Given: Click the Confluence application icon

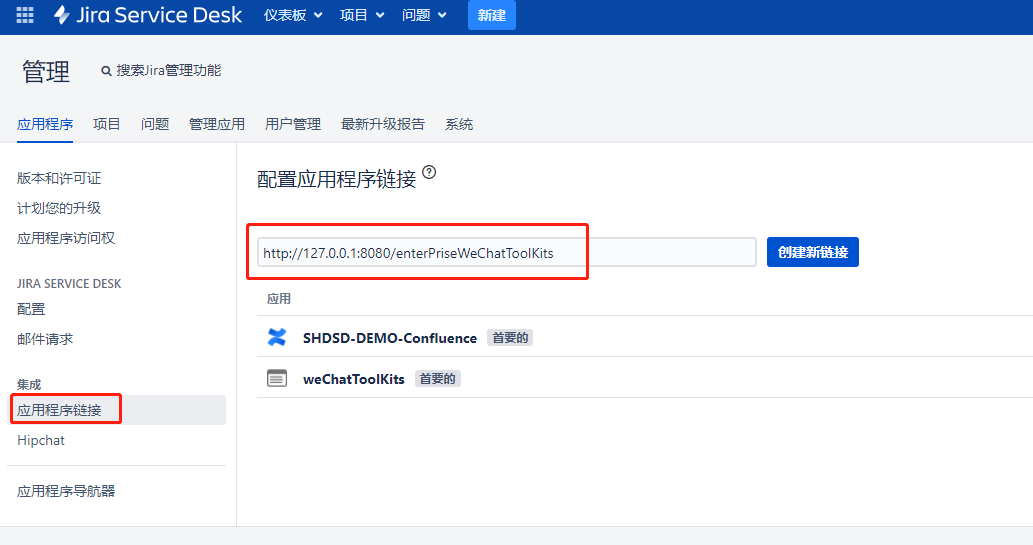Looking at the screenshot, I should (277, 338).
